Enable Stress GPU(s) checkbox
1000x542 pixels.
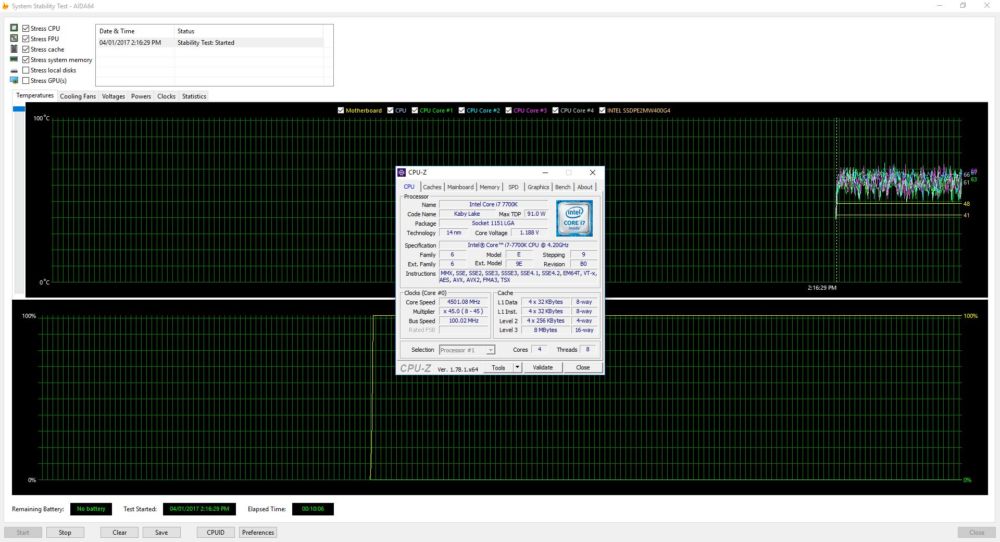coord(26,80)
